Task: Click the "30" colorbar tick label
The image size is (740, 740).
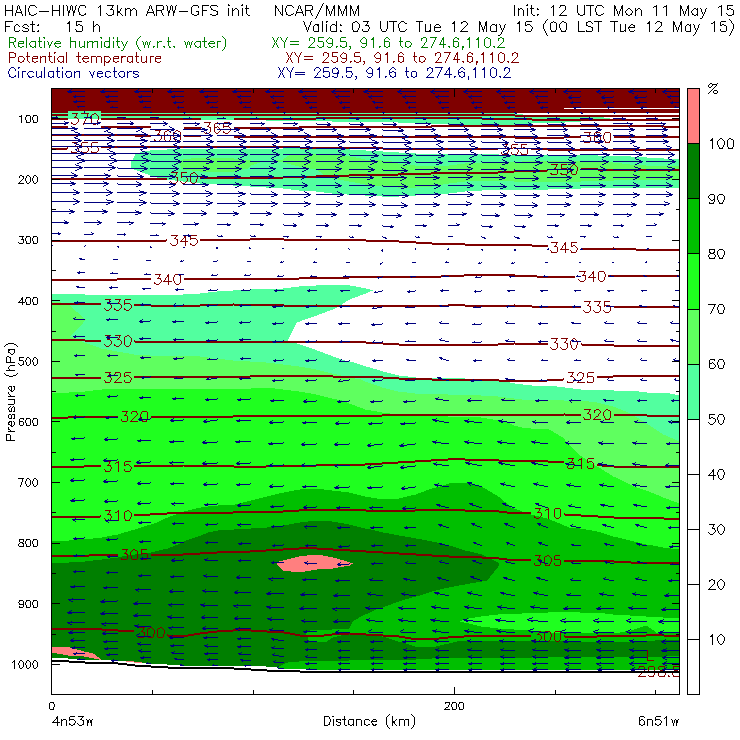Action: point(716,530)
